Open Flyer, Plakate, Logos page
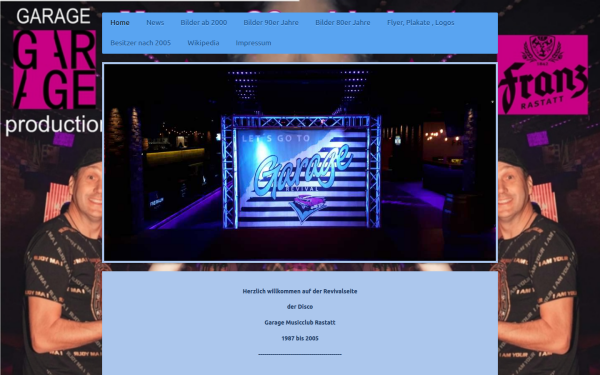This screenshot has height=375, width=600. [x=421, y=23]
